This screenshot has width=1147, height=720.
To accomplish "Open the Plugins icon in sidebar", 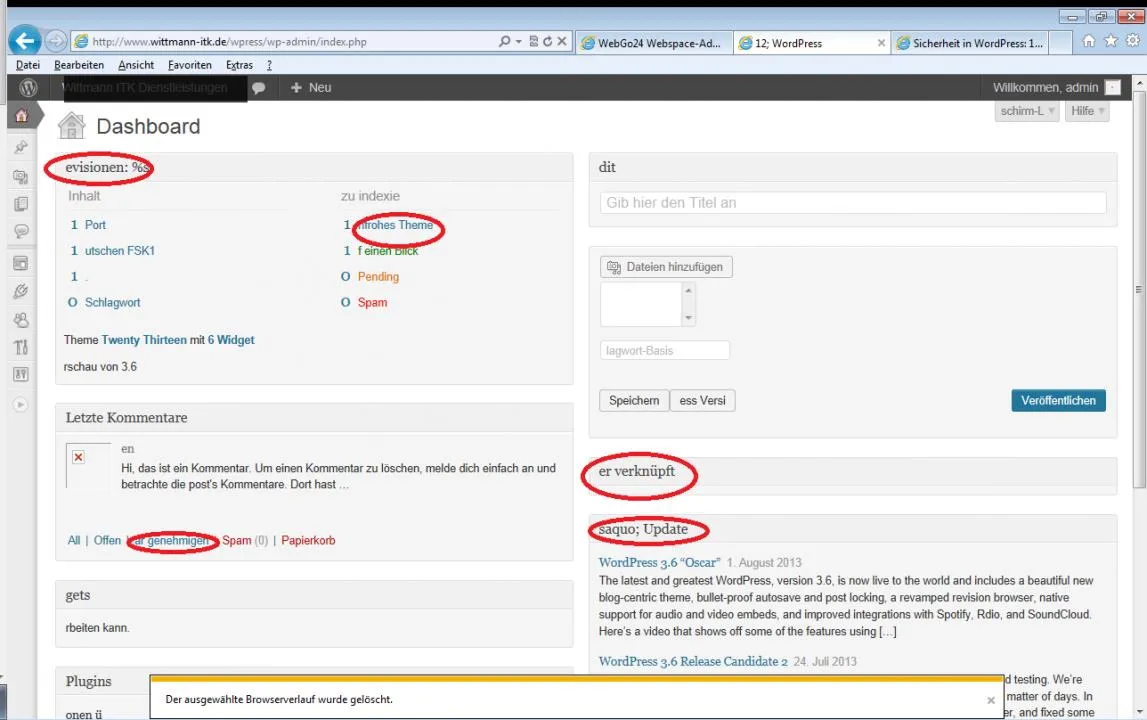I will pyautogui.click(x=21, y=291).
